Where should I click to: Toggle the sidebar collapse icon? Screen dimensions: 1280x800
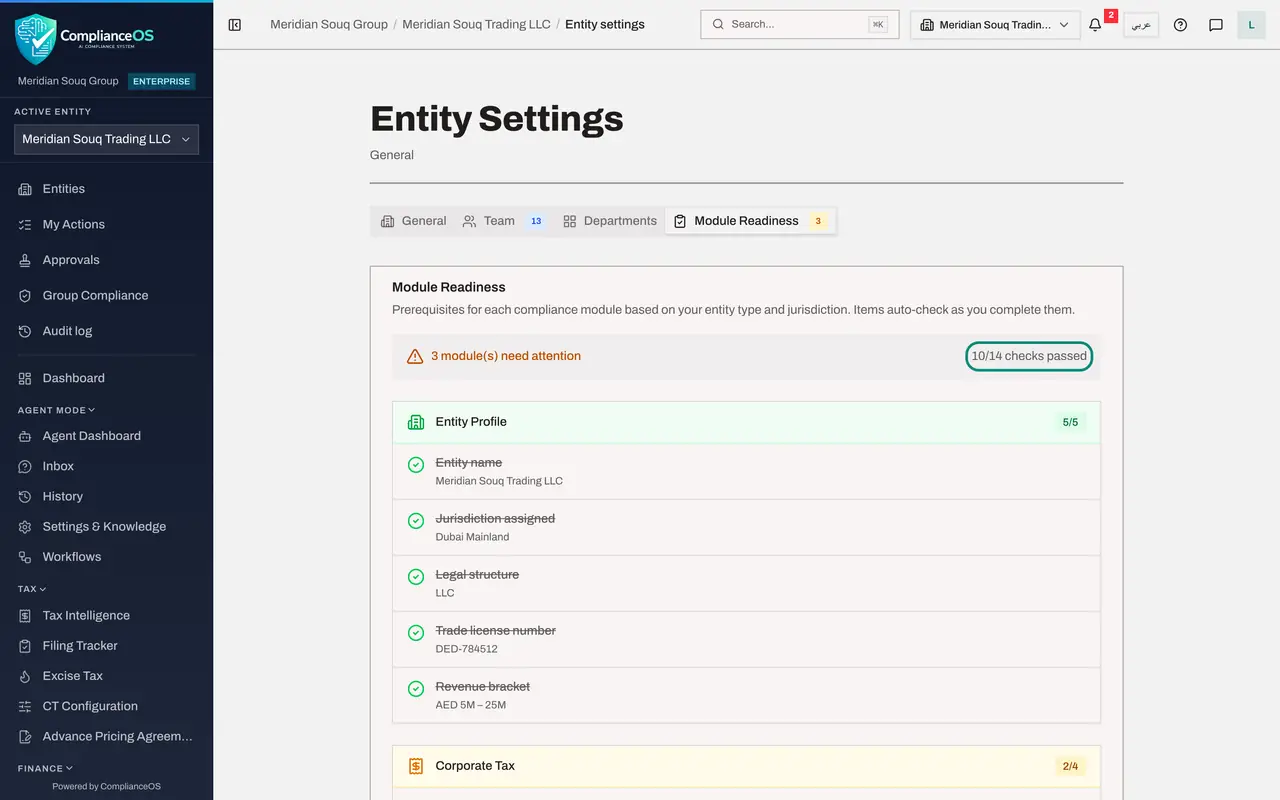click(x=235, y=25)
